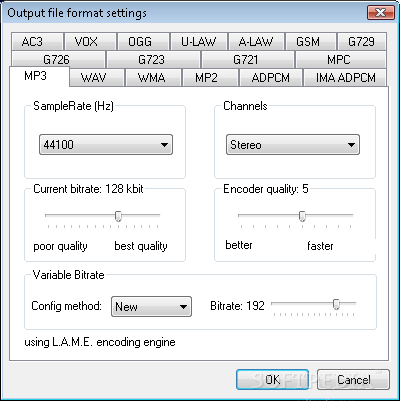Click the 'best quality' label
The image size is (400, 401).
coord(141,246)
